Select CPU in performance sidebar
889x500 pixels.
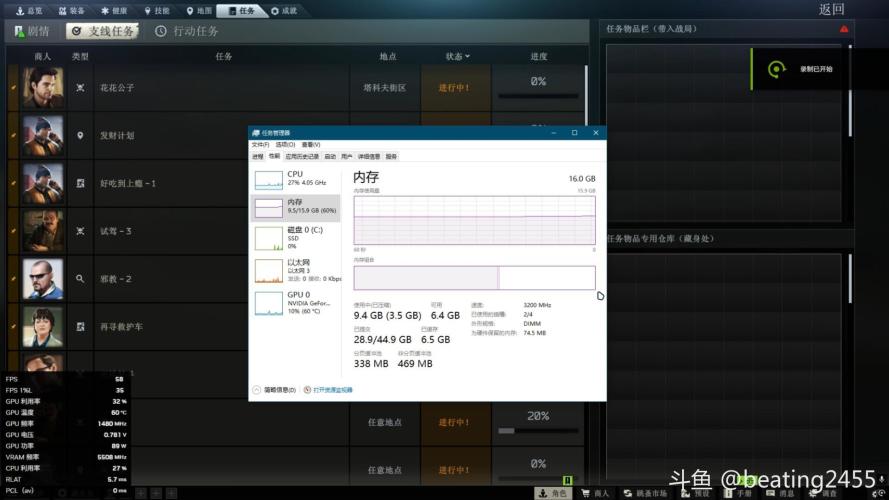(x=296, y=179)
